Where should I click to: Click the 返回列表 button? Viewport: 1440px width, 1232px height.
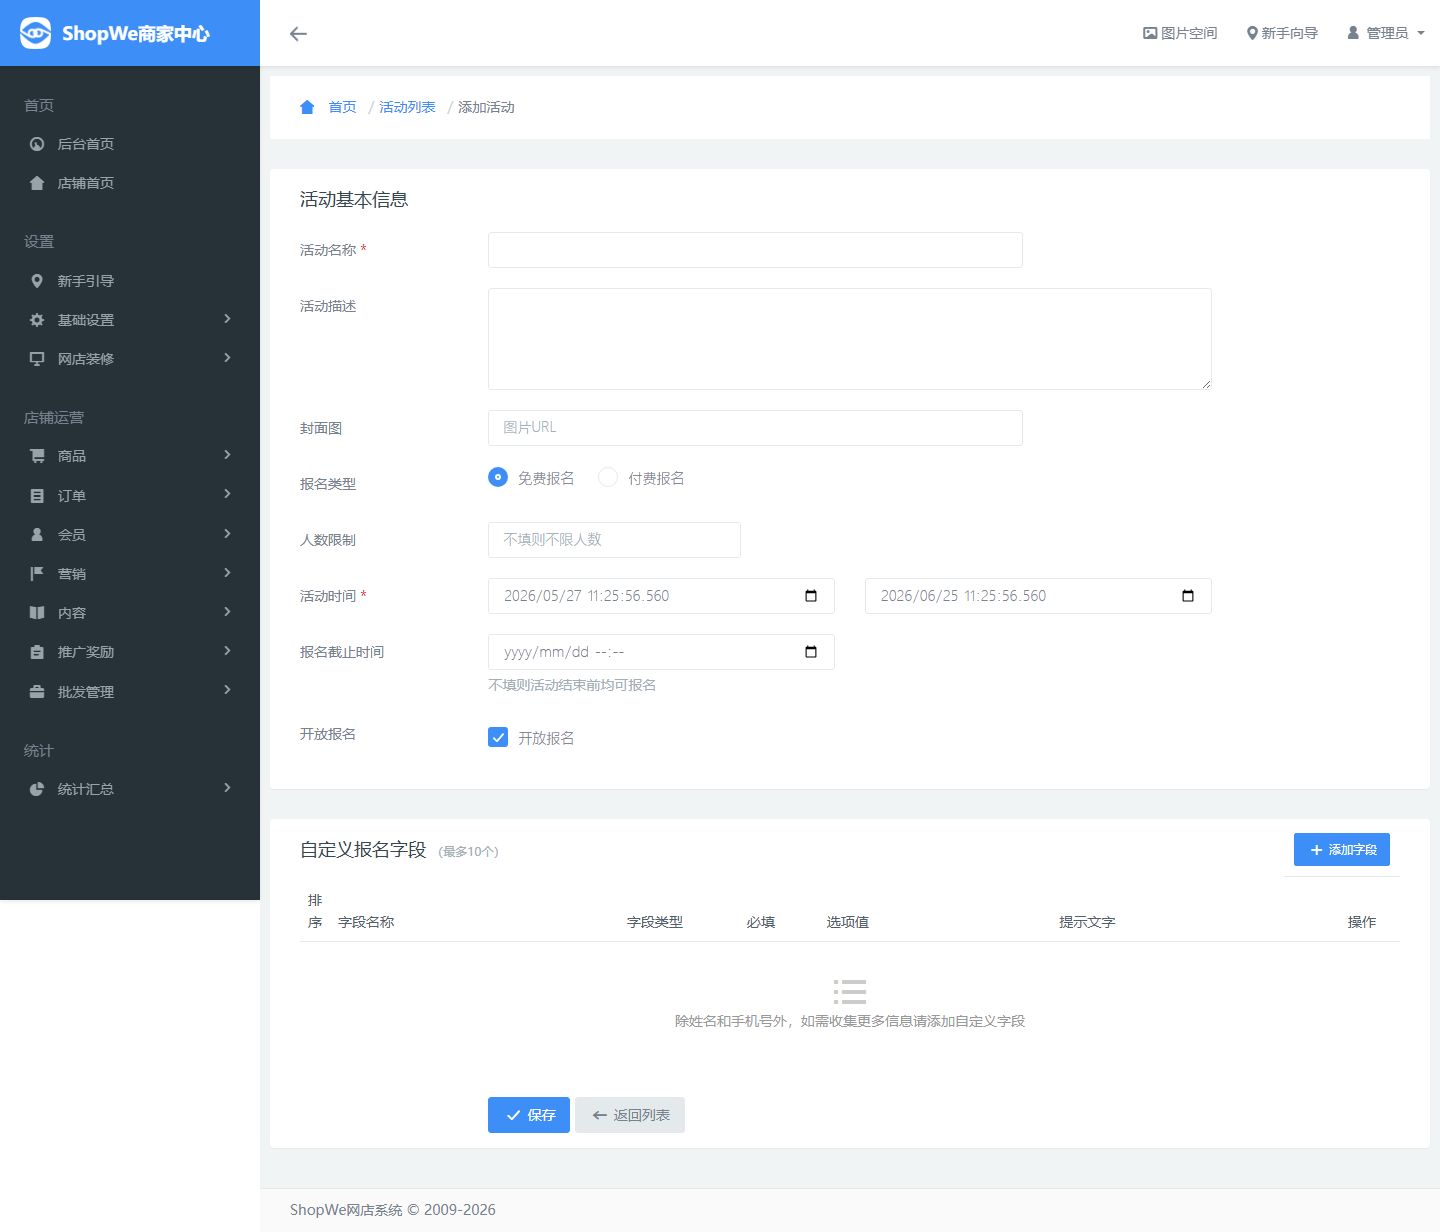coord(630,1115)
